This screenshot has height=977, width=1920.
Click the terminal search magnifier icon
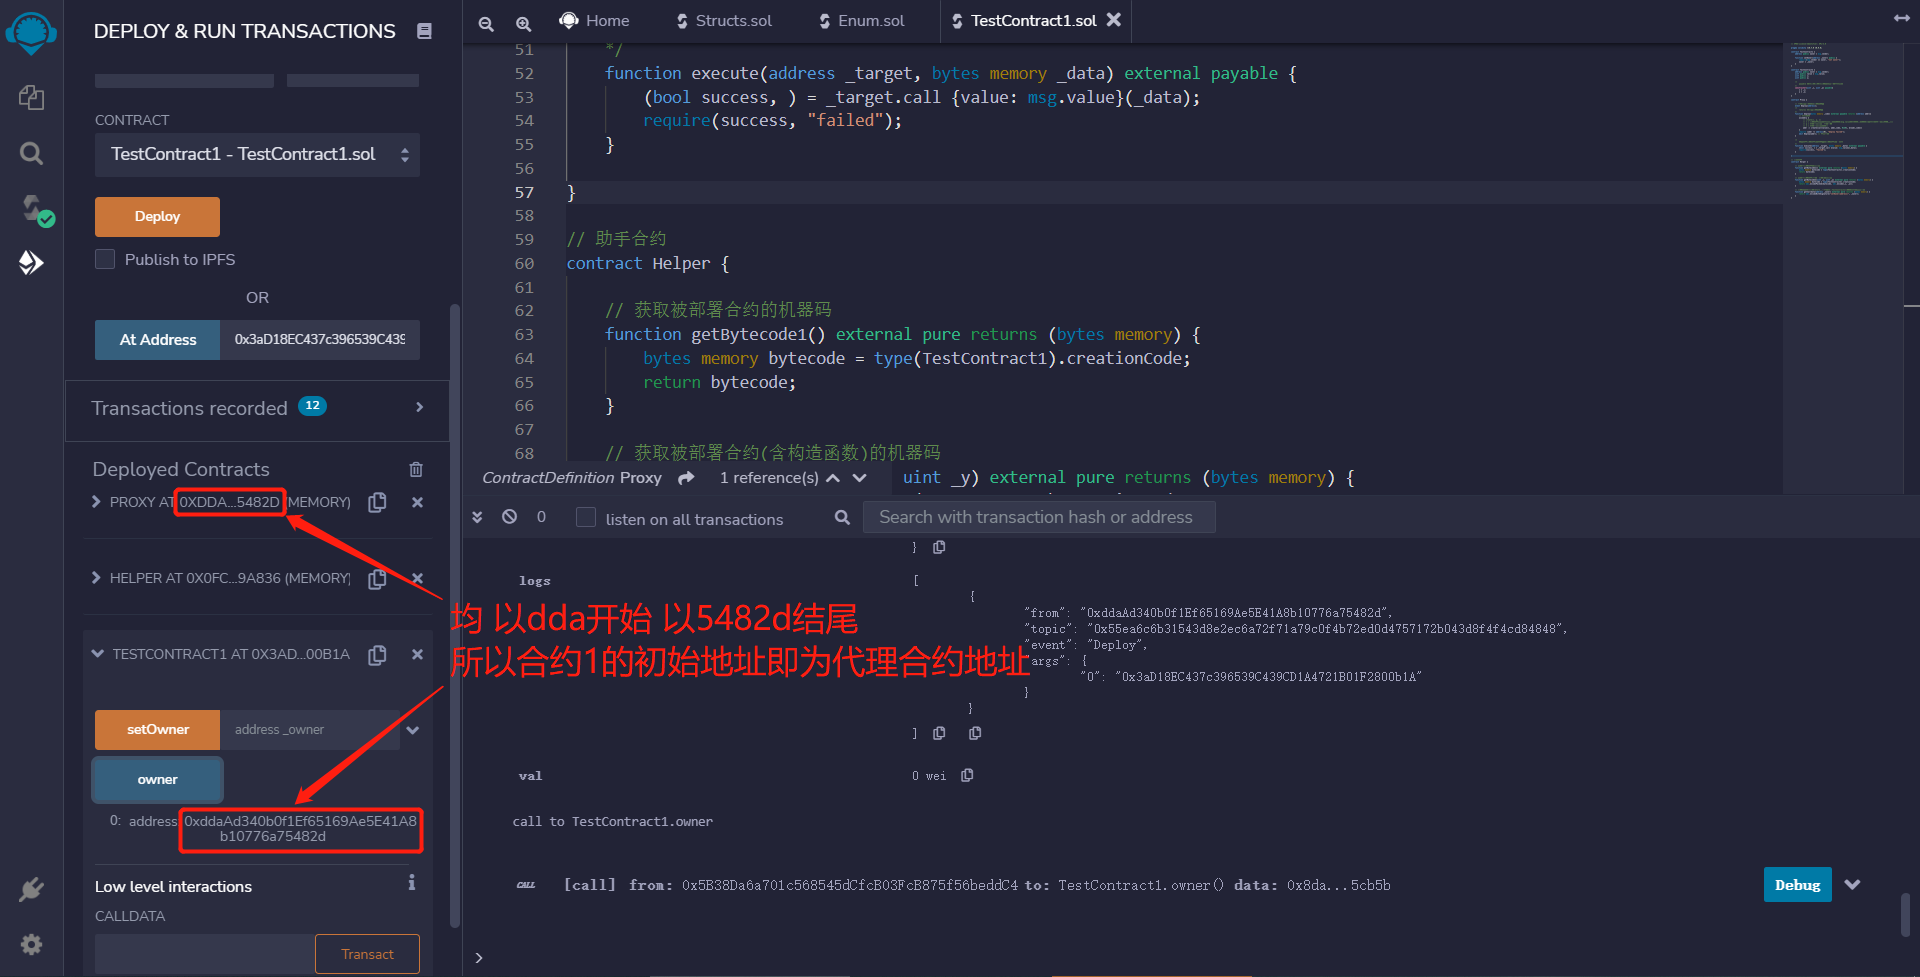(842, 517)
